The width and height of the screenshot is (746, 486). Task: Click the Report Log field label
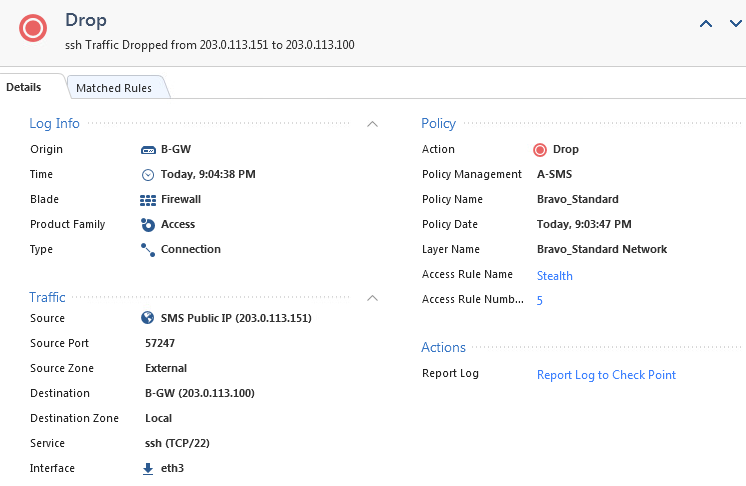click(x=450, y=374)
